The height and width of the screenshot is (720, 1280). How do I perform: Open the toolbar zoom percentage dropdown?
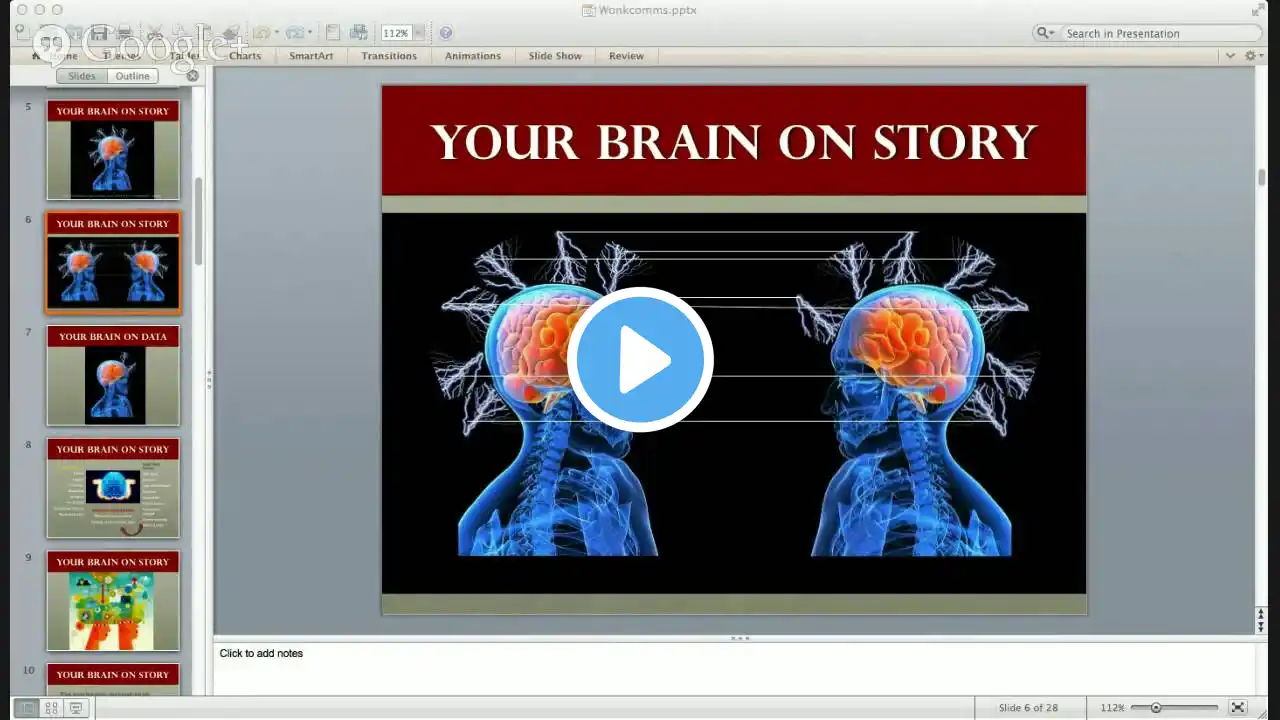tap(419, 33)
